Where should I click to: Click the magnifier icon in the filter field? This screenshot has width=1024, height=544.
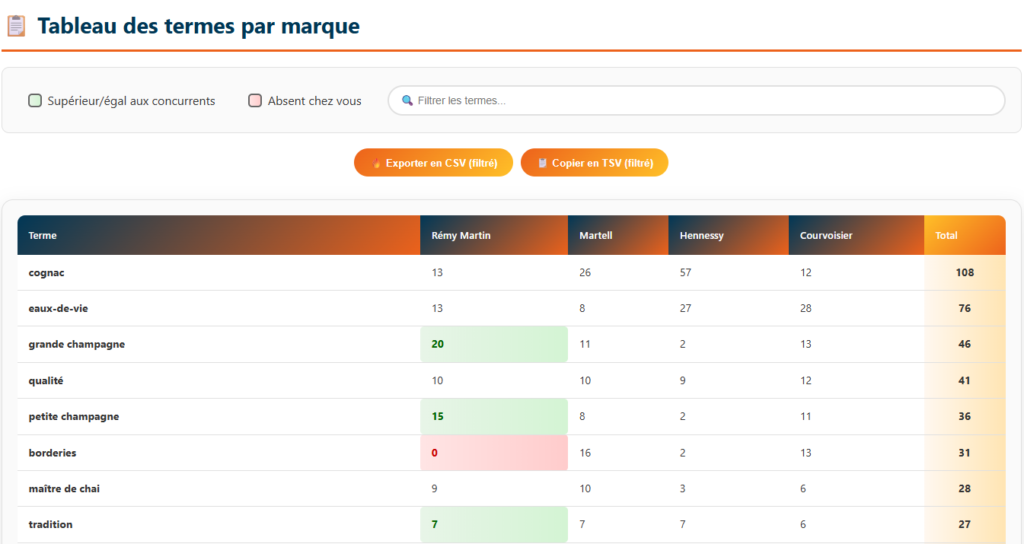[407, 101]
